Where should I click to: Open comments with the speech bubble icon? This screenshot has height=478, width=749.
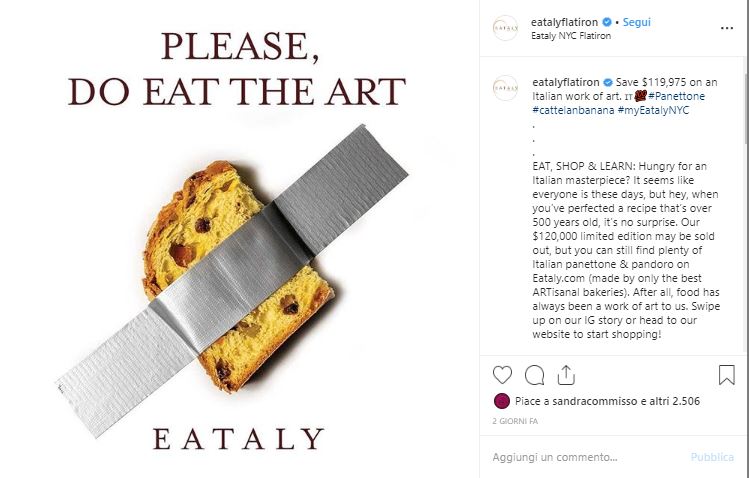(534, 375)
